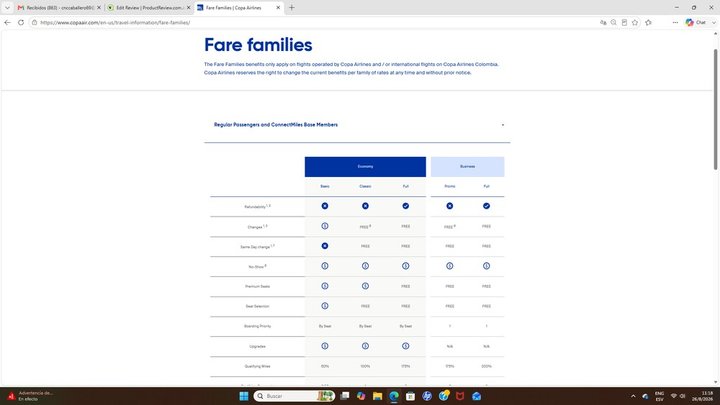Open the translate page icon in address bar
Image resolution: width=720 pixels, height=405 pixels.
(603, 22)
